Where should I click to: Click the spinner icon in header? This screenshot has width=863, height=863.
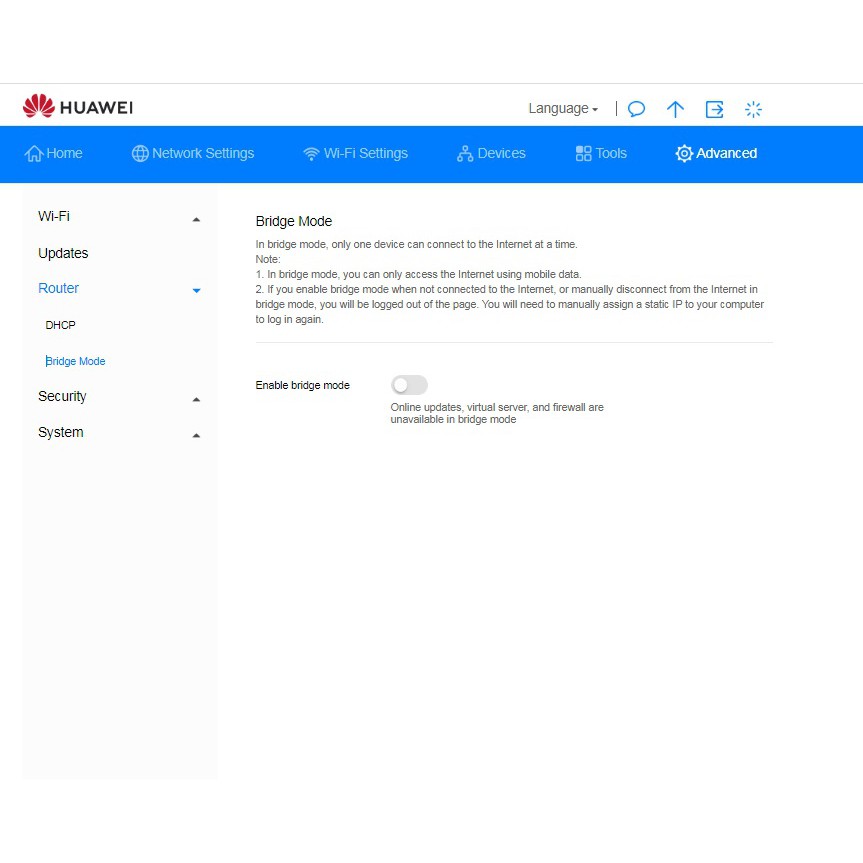click(753, 109)
